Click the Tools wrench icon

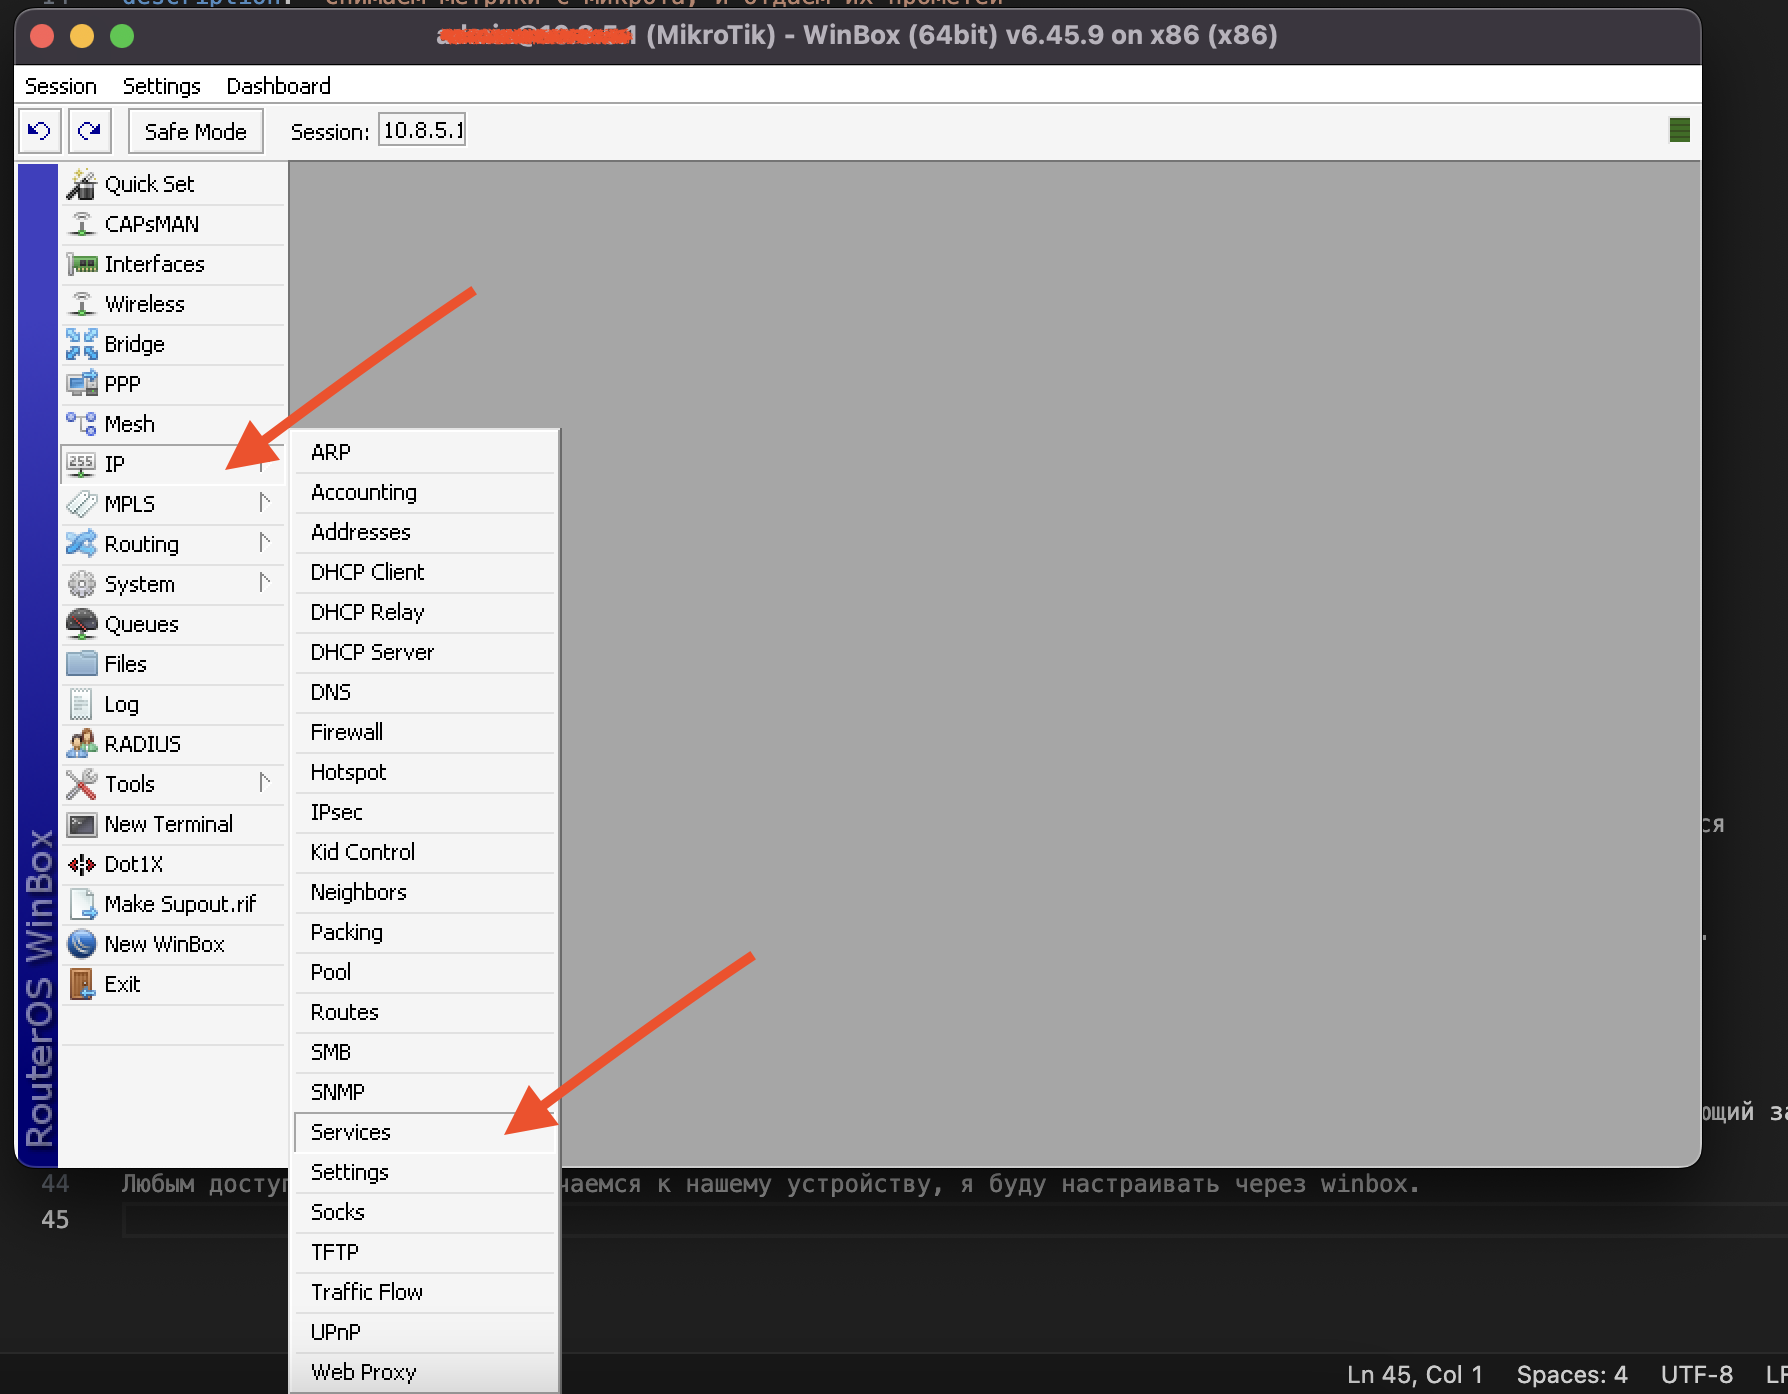pyautogui.click(x=81, y=784)
